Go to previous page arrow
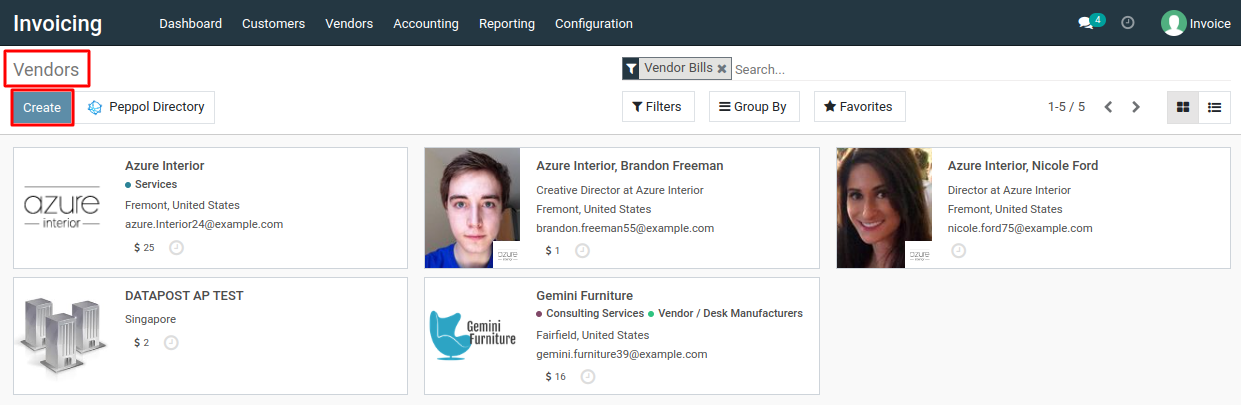This screenshot has width=1241, height=405. click(1108, 107)
